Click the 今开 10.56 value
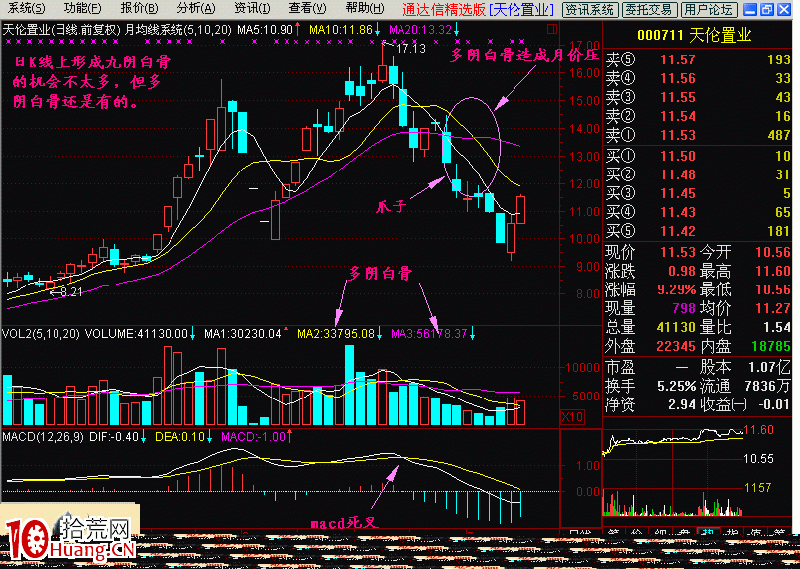Screen dimensions: 800x569 [x=773, y=252]
